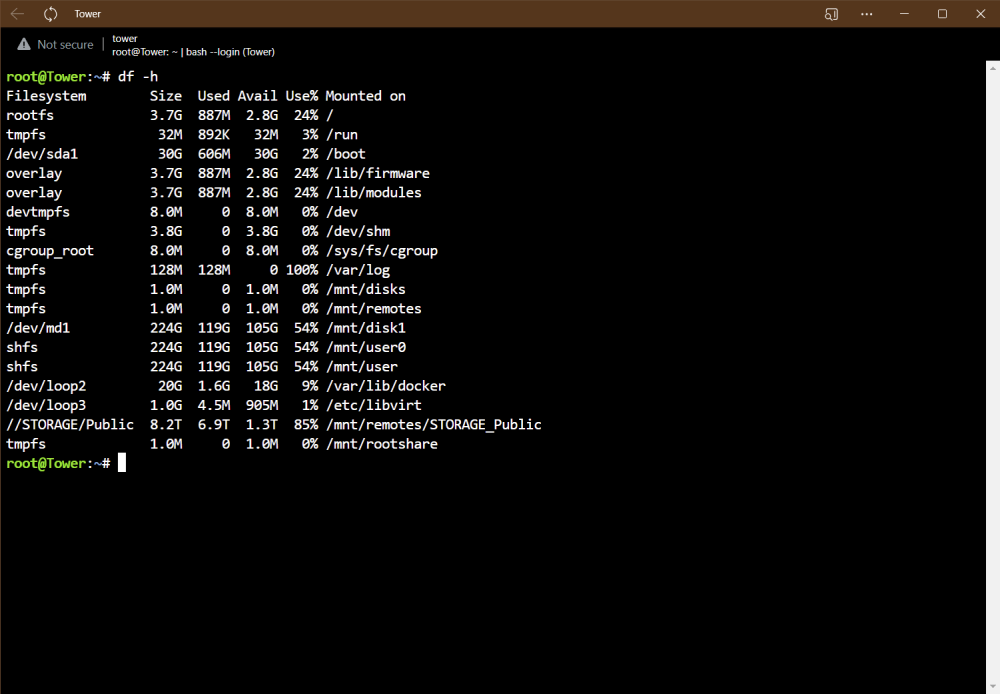Click the '/boot' mount point
The width and height of the screenshot is (1000, 694).
(346, 154)
